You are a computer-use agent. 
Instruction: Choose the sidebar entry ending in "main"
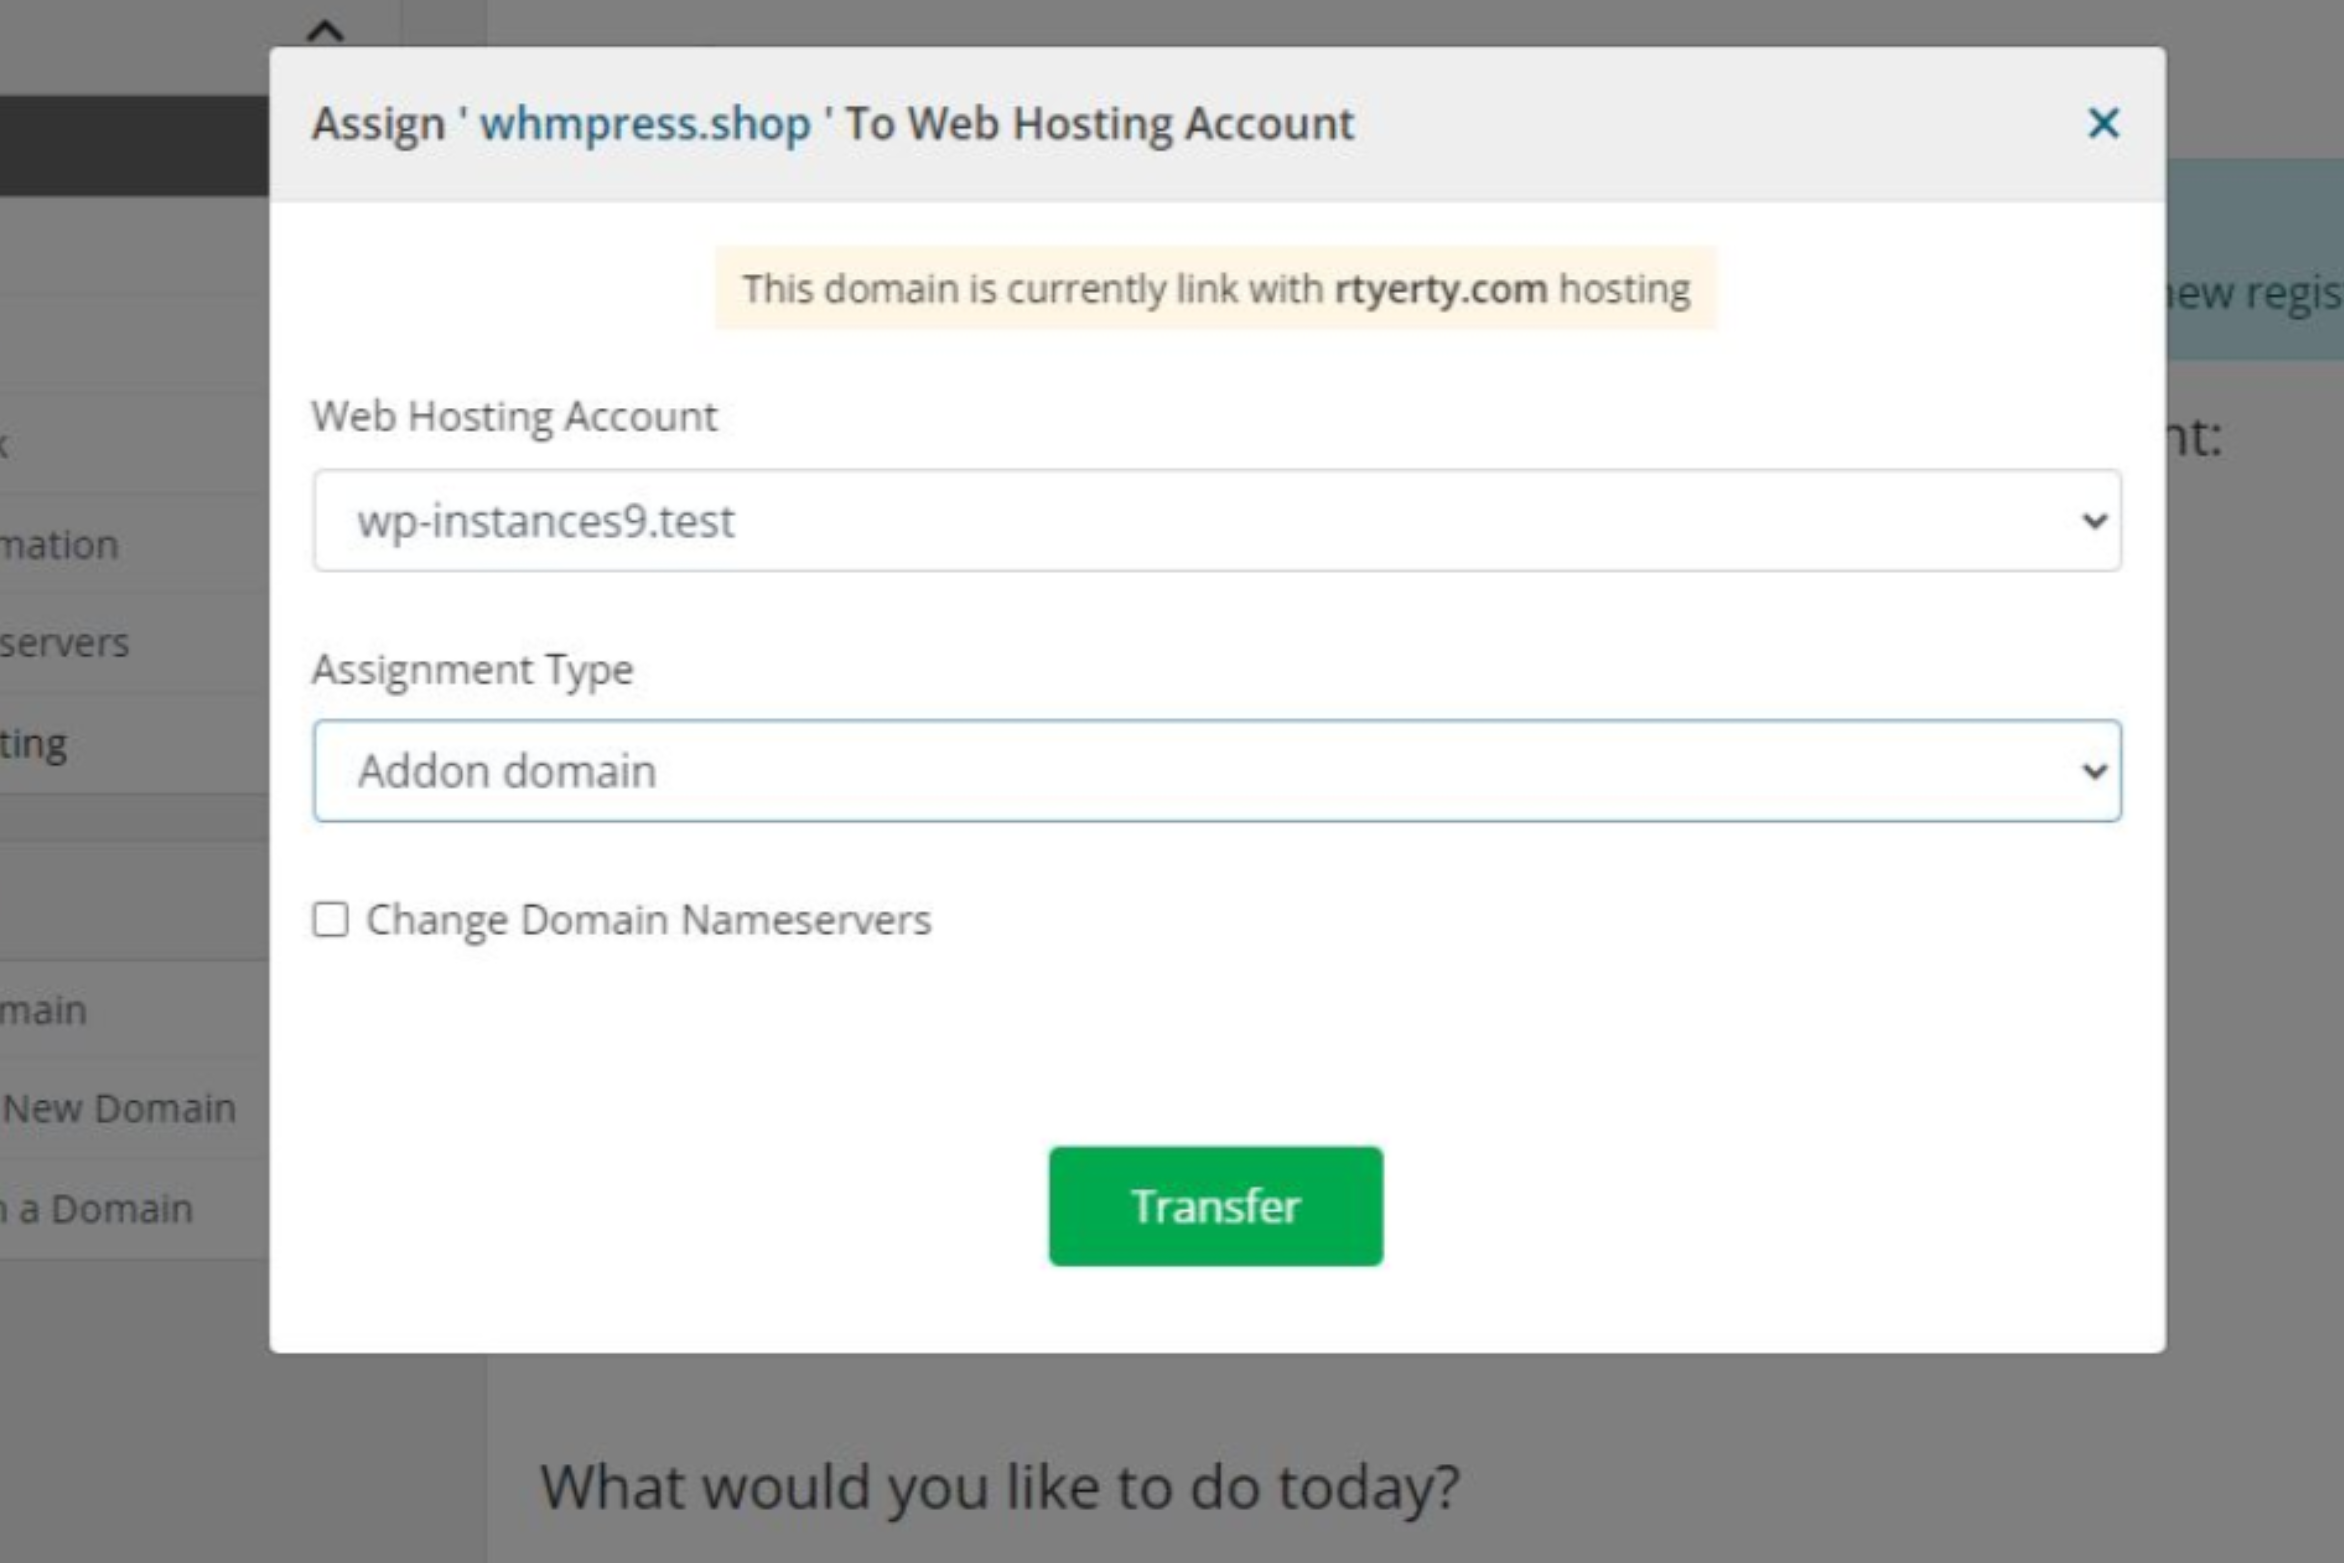44,1010
